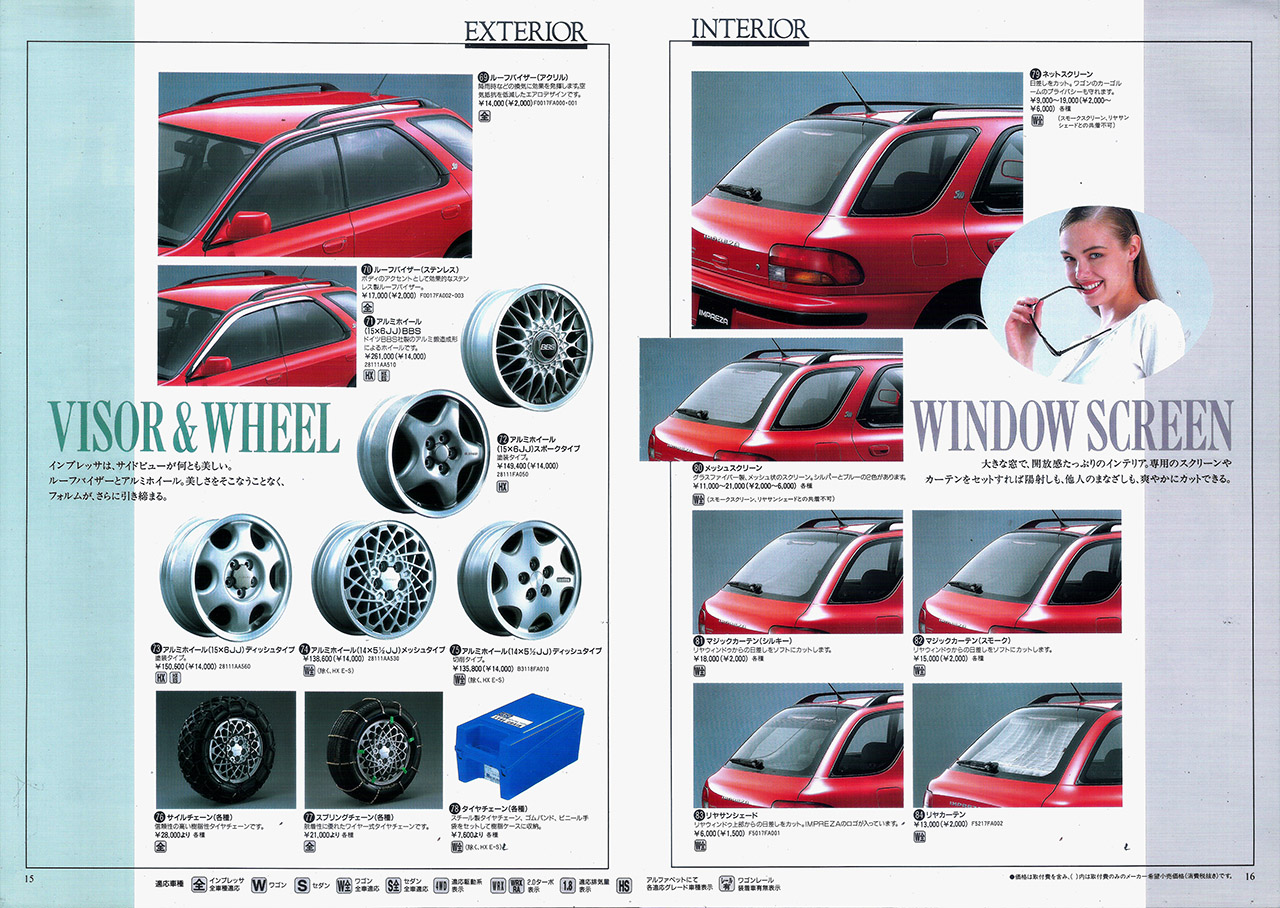Click the HX badge under spoke wheel item 72

coord(503,488)
